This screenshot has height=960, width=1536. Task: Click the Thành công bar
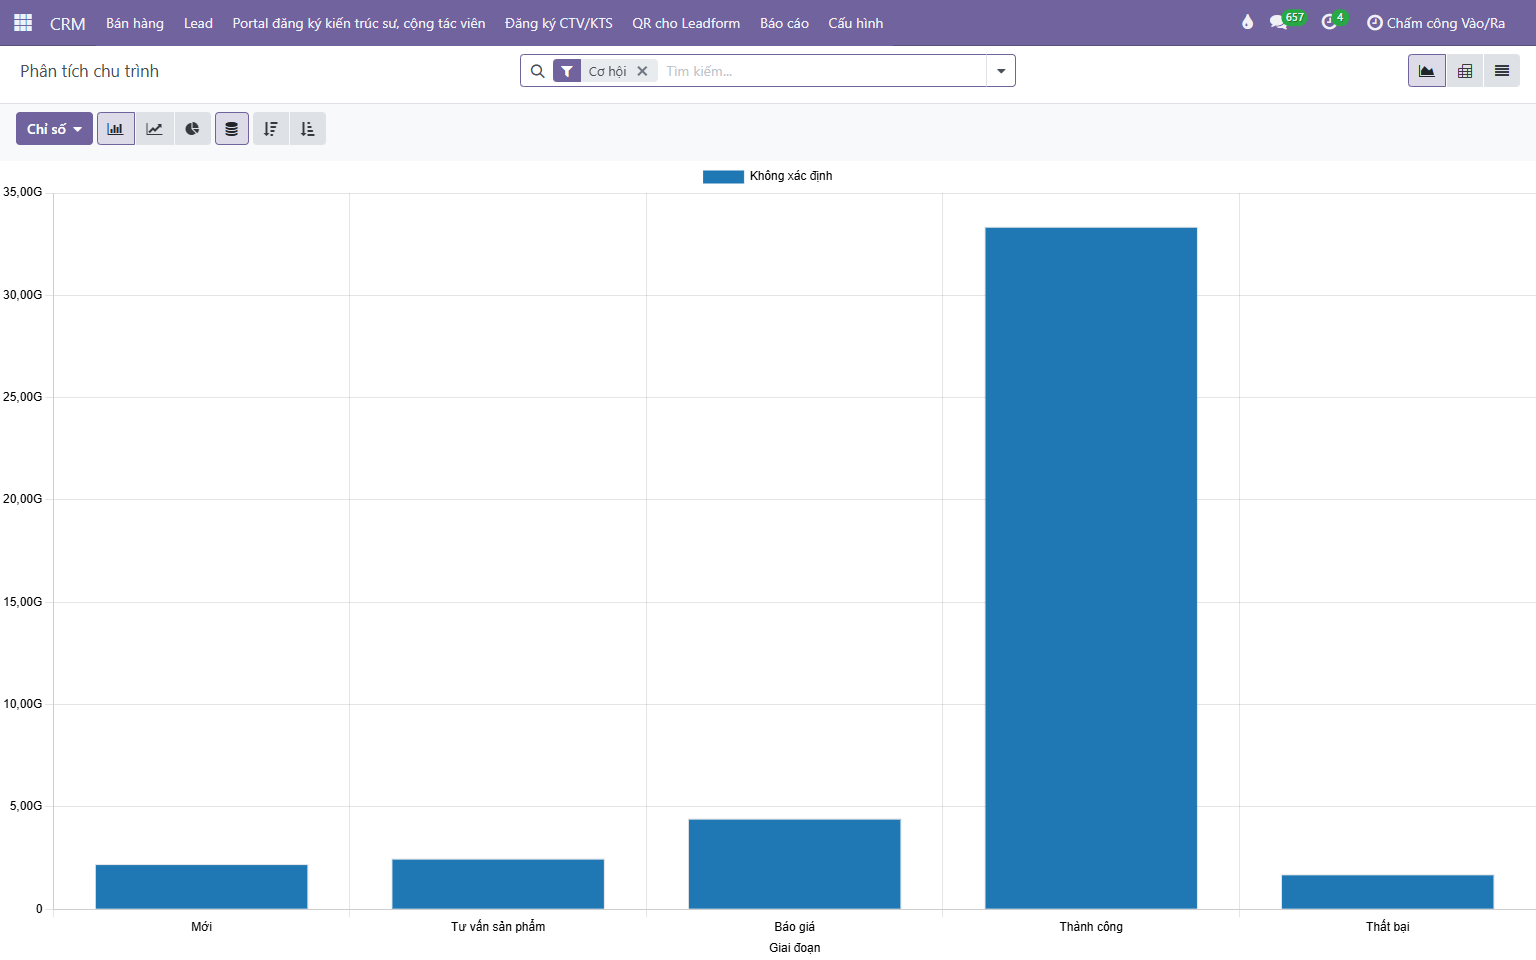(1091, 568)
